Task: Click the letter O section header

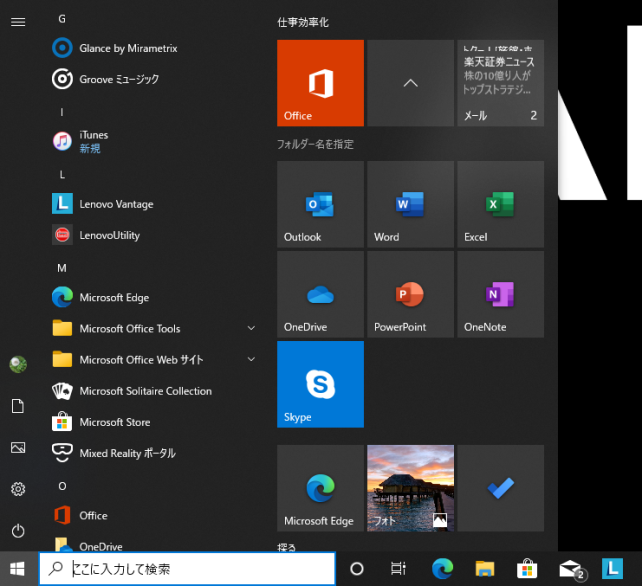Action: 62,486
